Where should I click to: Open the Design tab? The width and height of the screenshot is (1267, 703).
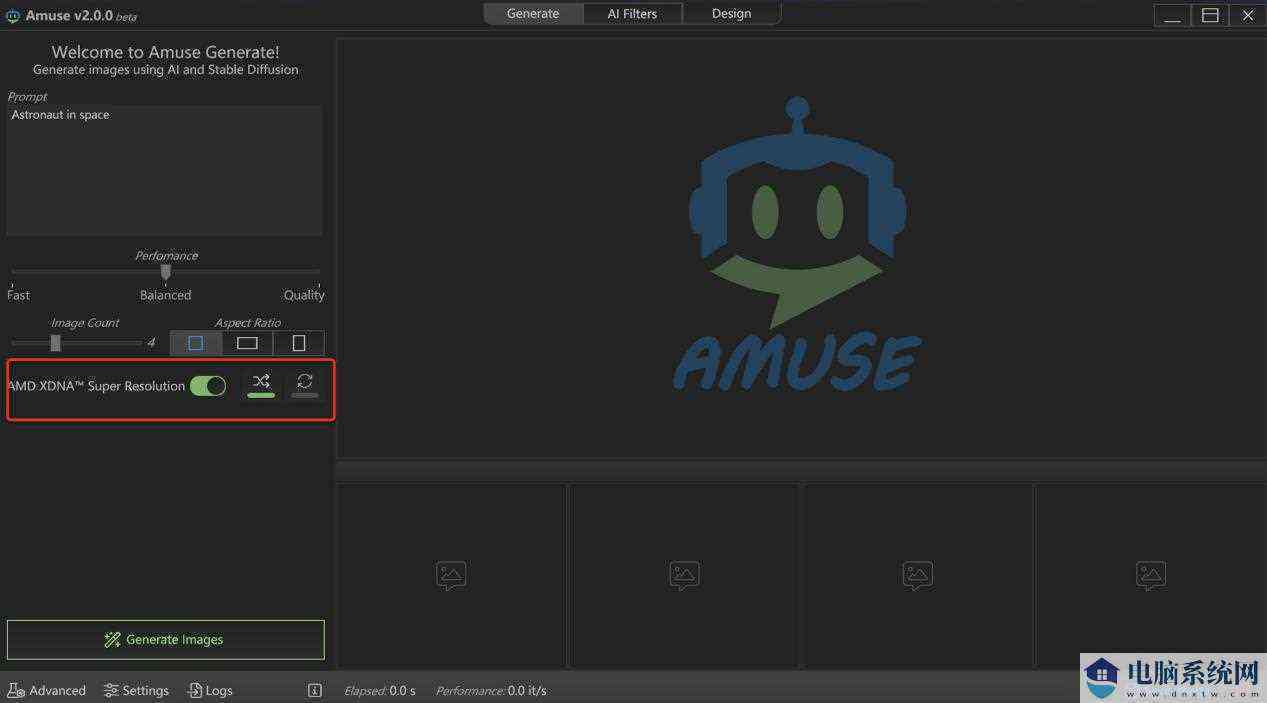(731, 14)
